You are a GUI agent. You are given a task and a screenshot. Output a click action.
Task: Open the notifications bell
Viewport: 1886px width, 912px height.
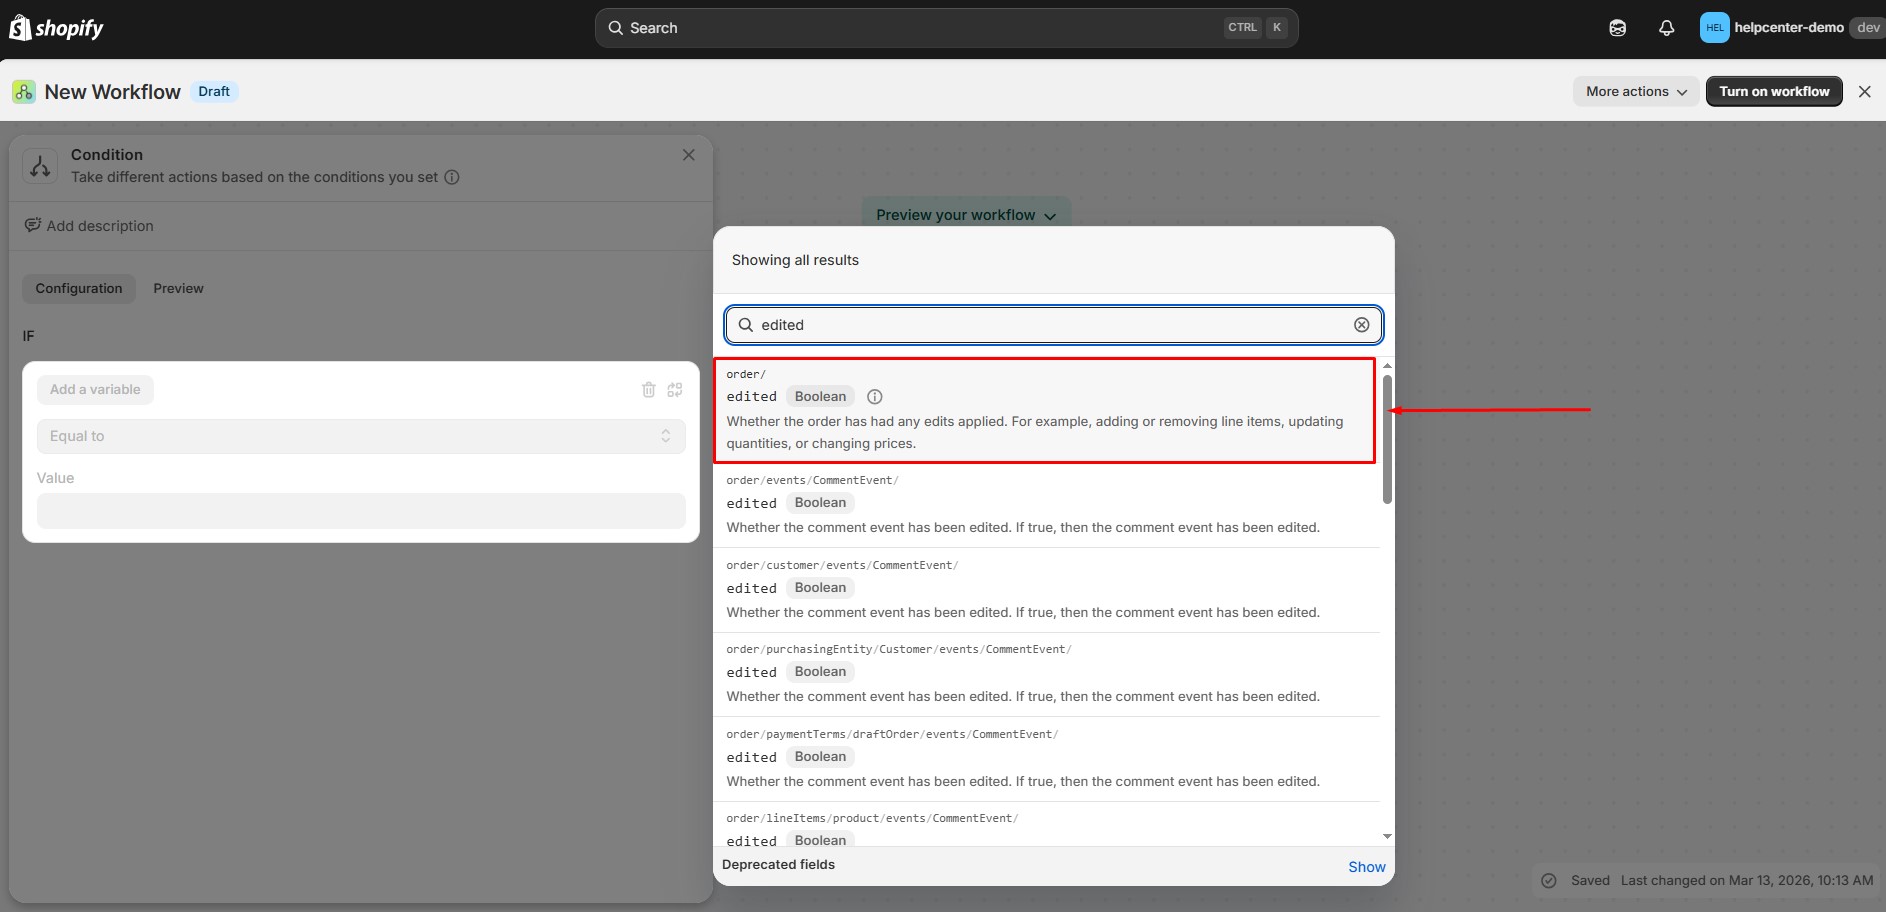(1666, 28)
